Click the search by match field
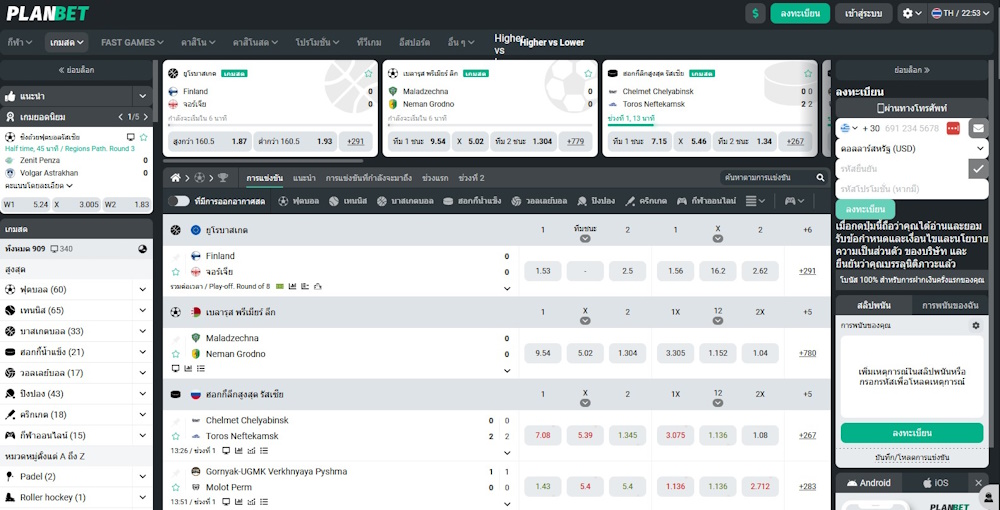 (x=768, y=178)
